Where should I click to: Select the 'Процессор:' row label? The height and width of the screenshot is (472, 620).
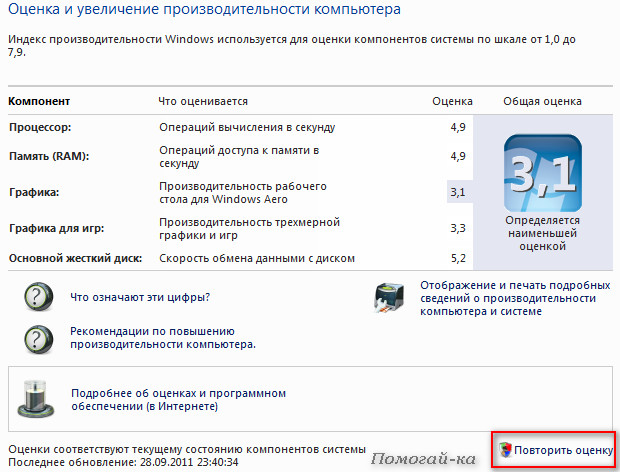[x=40, y=127]
